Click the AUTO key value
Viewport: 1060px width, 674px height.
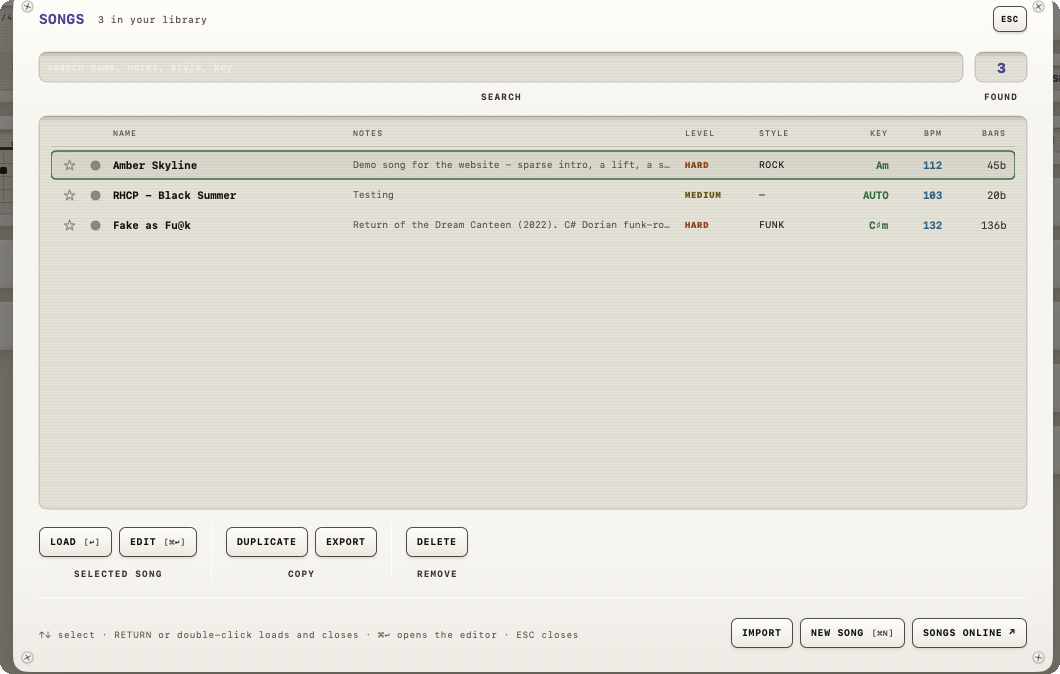point(875,195)
